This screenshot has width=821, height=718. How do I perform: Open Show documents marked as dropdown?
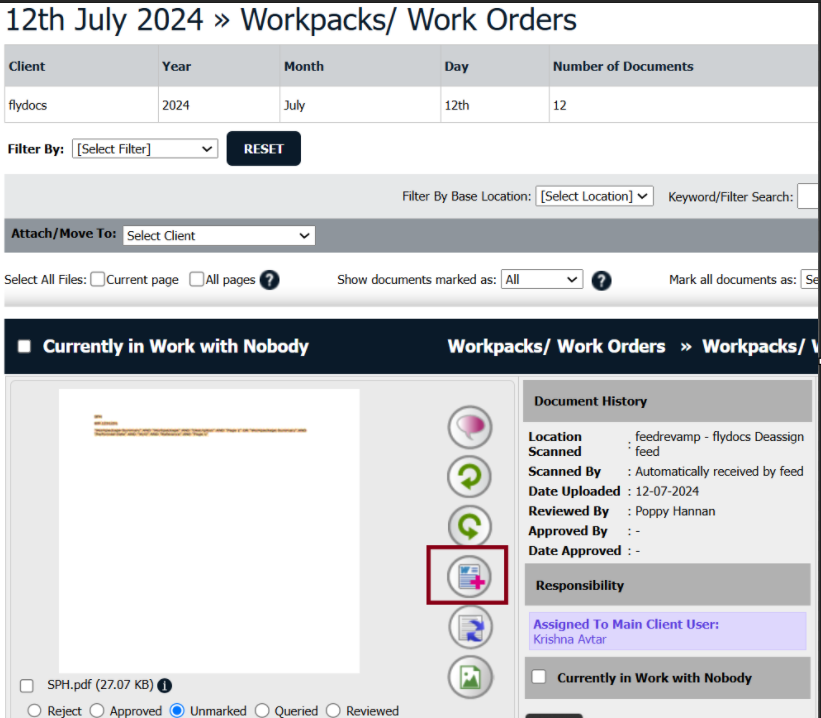(x=542, y=280)
